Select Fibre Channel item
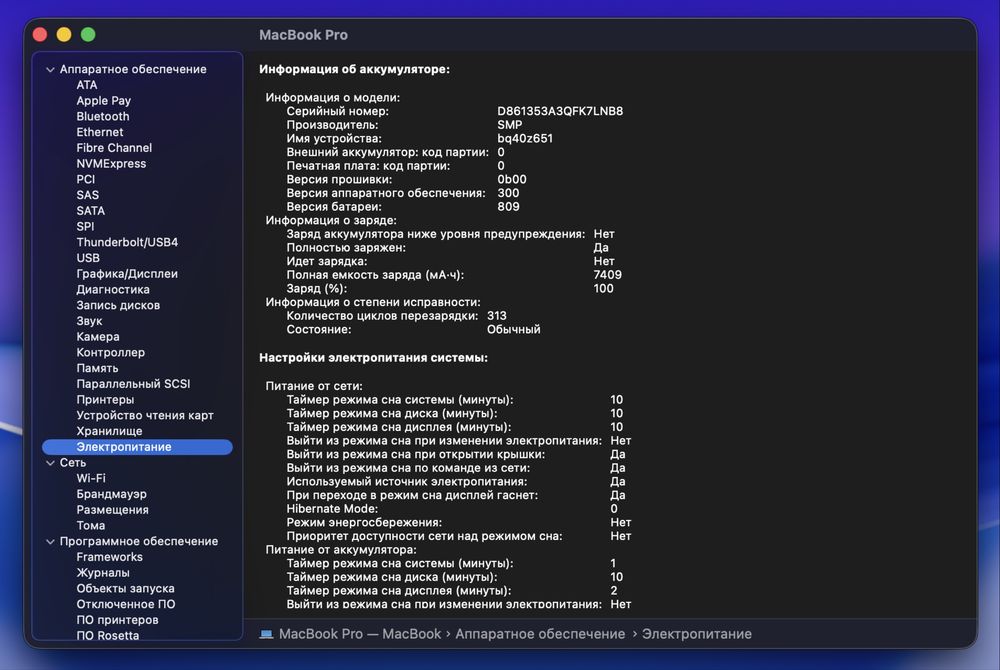Screen dimensions: 1000x670 (114, 148)
